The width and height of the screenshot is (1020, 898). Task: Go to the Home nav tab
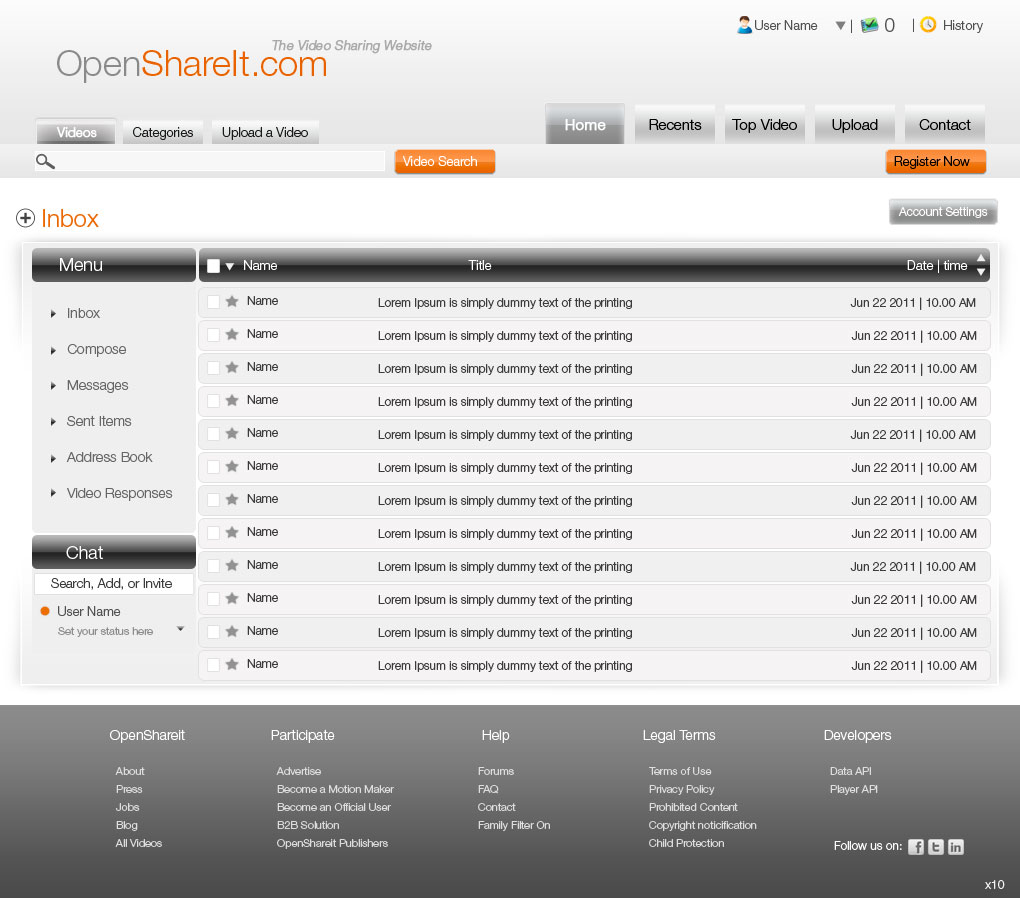[x=585, y=124]
